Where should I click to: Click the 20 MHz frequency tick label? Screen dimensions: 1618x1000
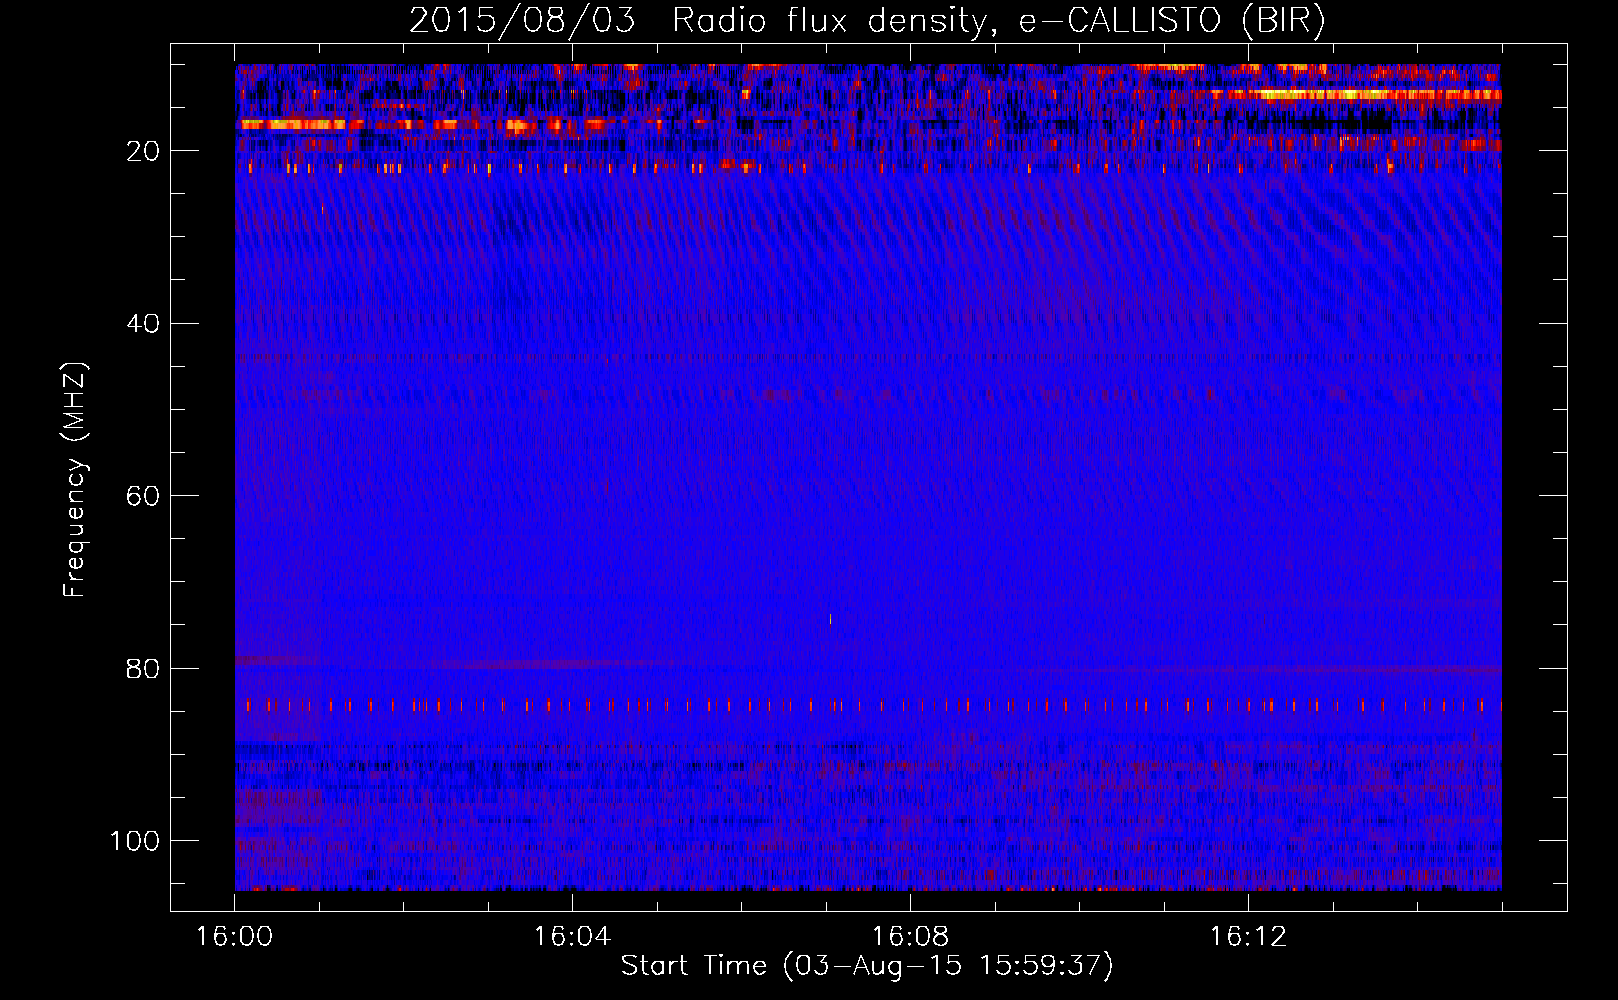(x=143, y=151)
